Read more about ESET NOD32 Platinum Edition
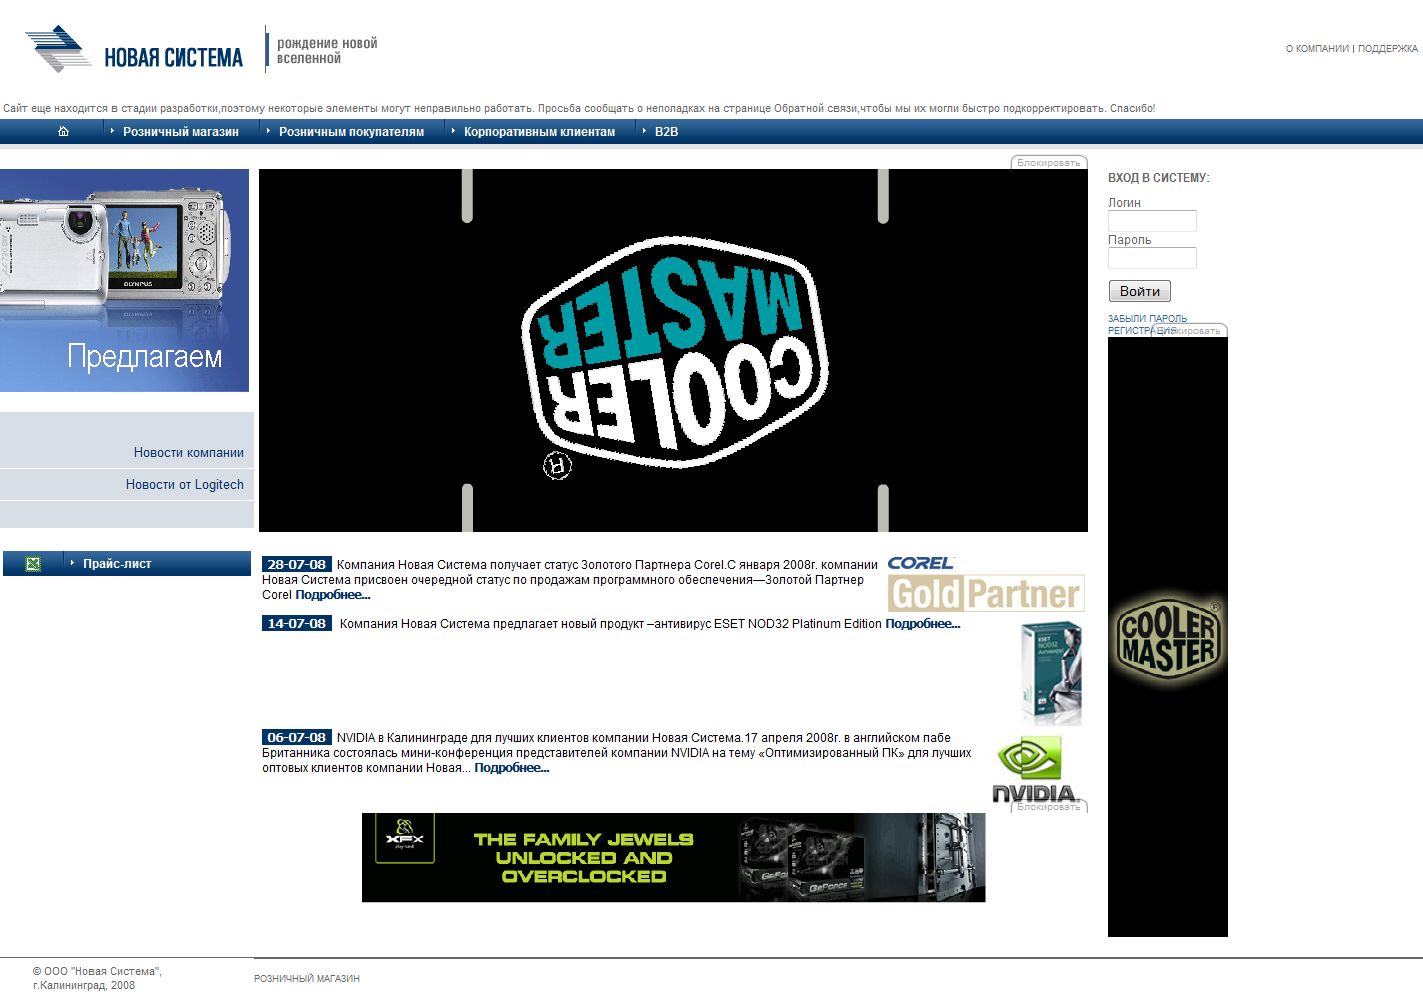1423x1002 pixels. (x=923, y=624)
